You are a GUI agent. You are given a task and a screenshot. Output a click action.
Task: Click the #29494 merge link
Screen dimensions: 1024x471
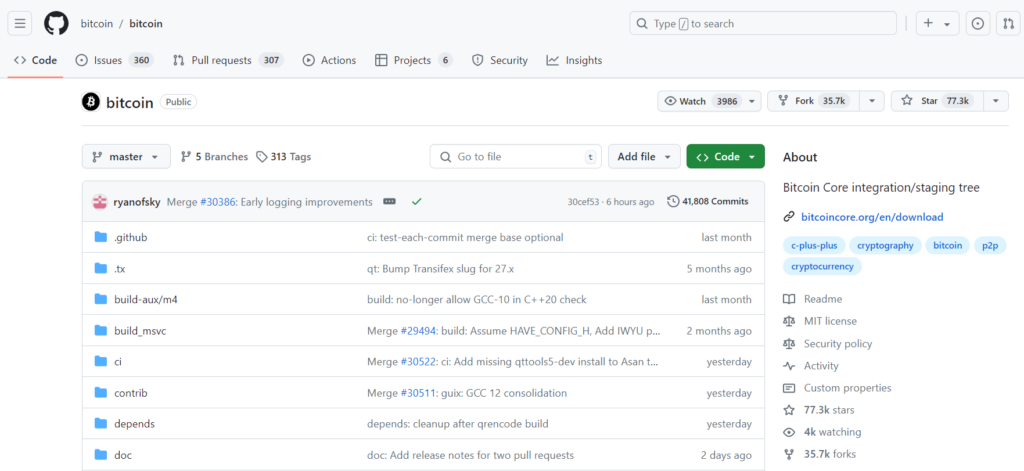[x=418, y=331]
